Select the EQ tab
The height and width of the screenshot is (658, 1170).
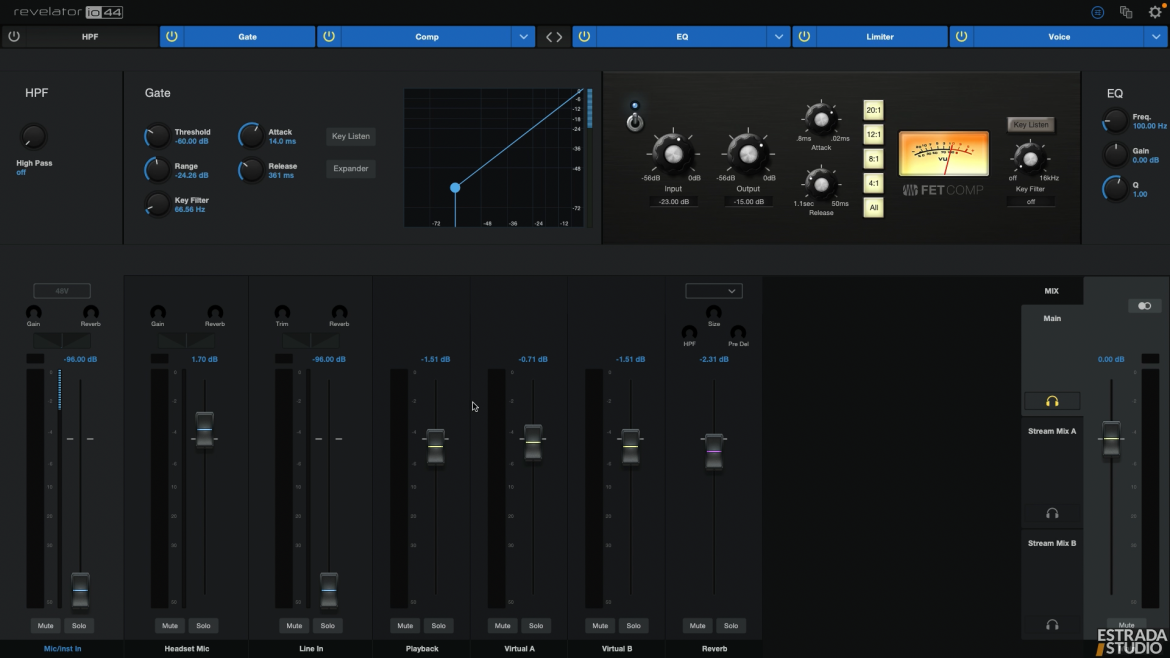pos(682,37)
